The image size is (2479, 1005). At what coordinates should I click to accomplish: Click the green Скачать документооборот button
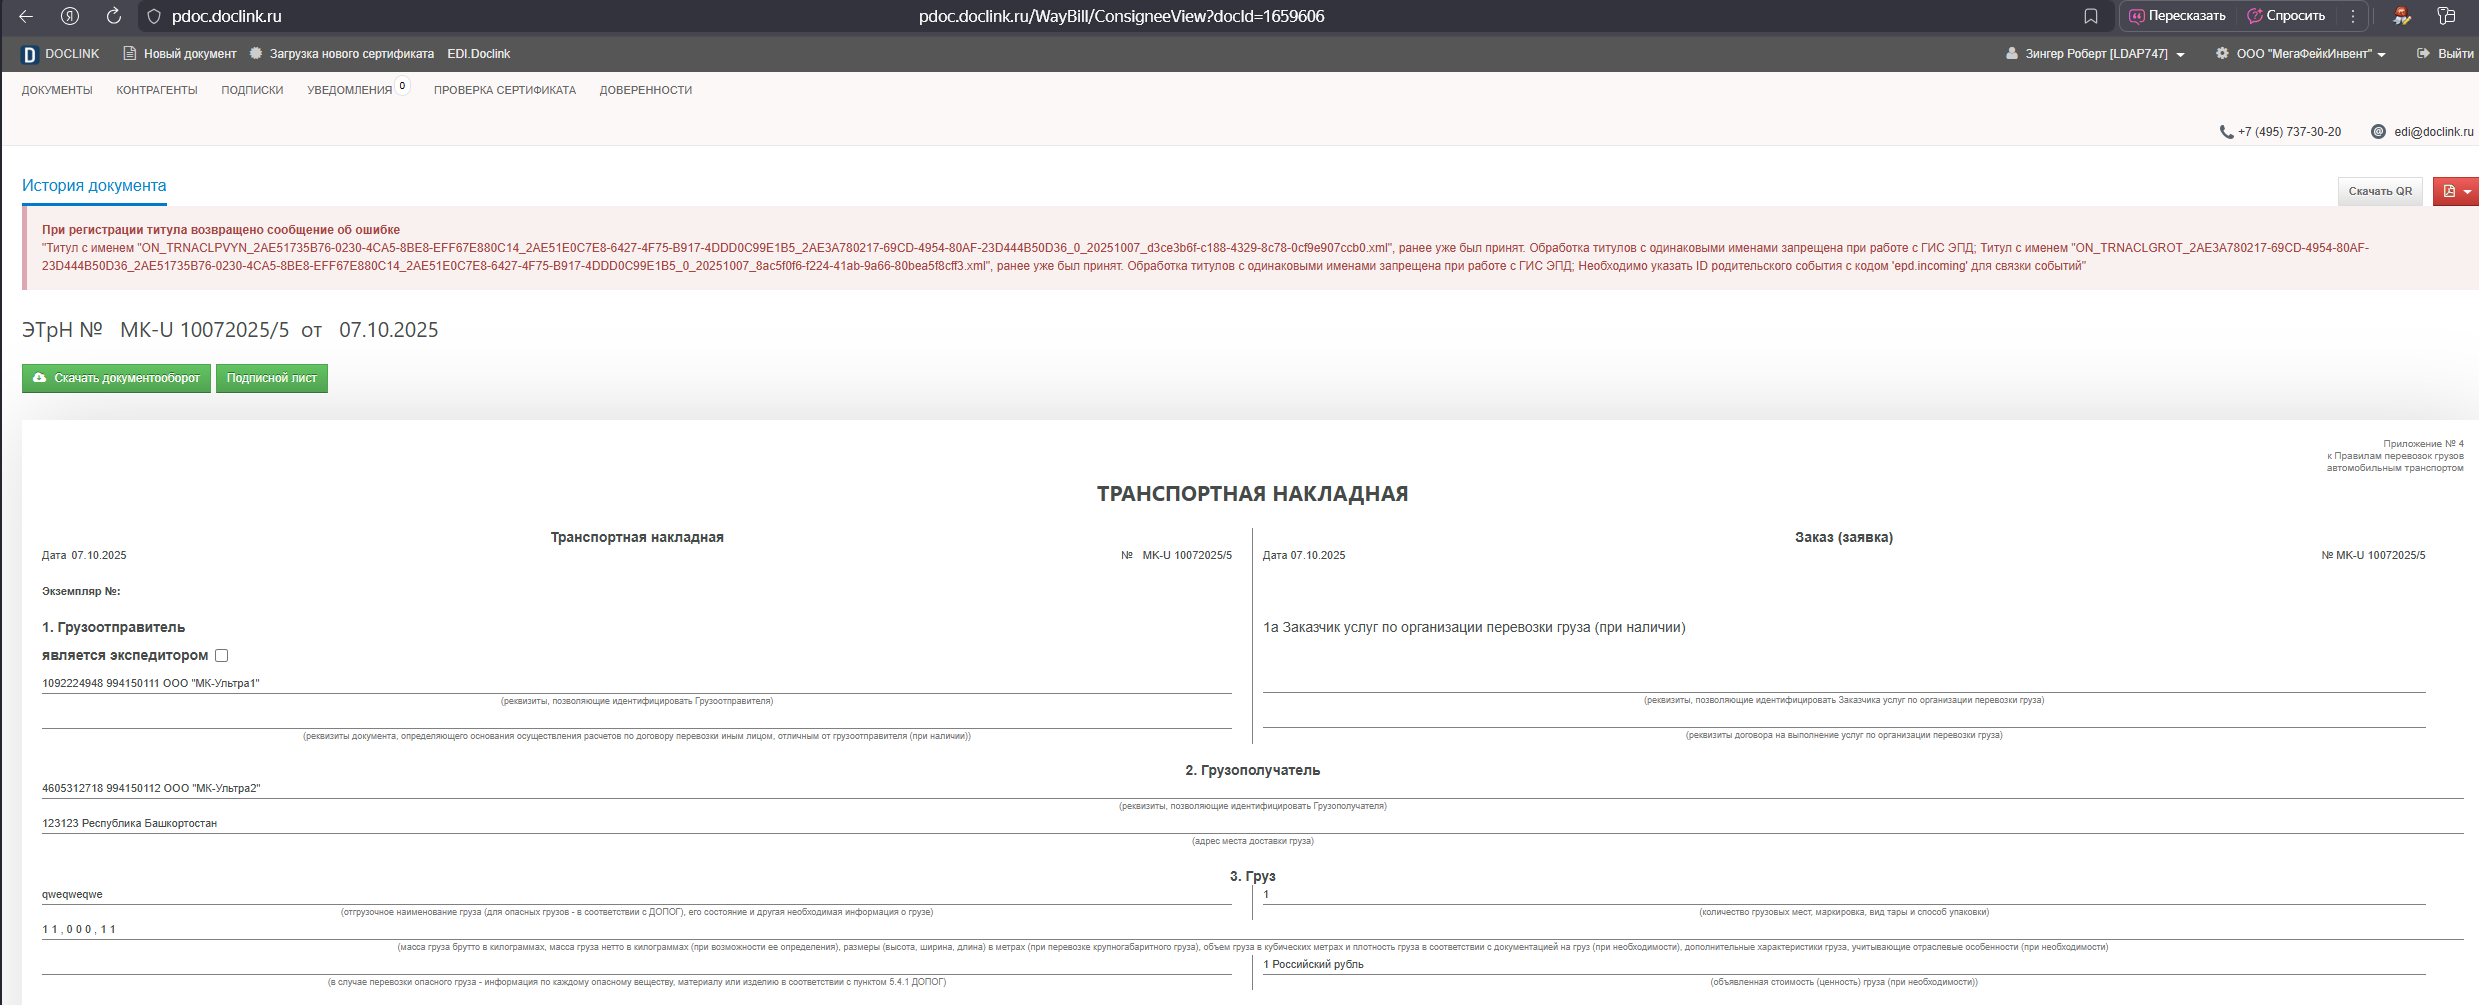(x=116, y=378)
